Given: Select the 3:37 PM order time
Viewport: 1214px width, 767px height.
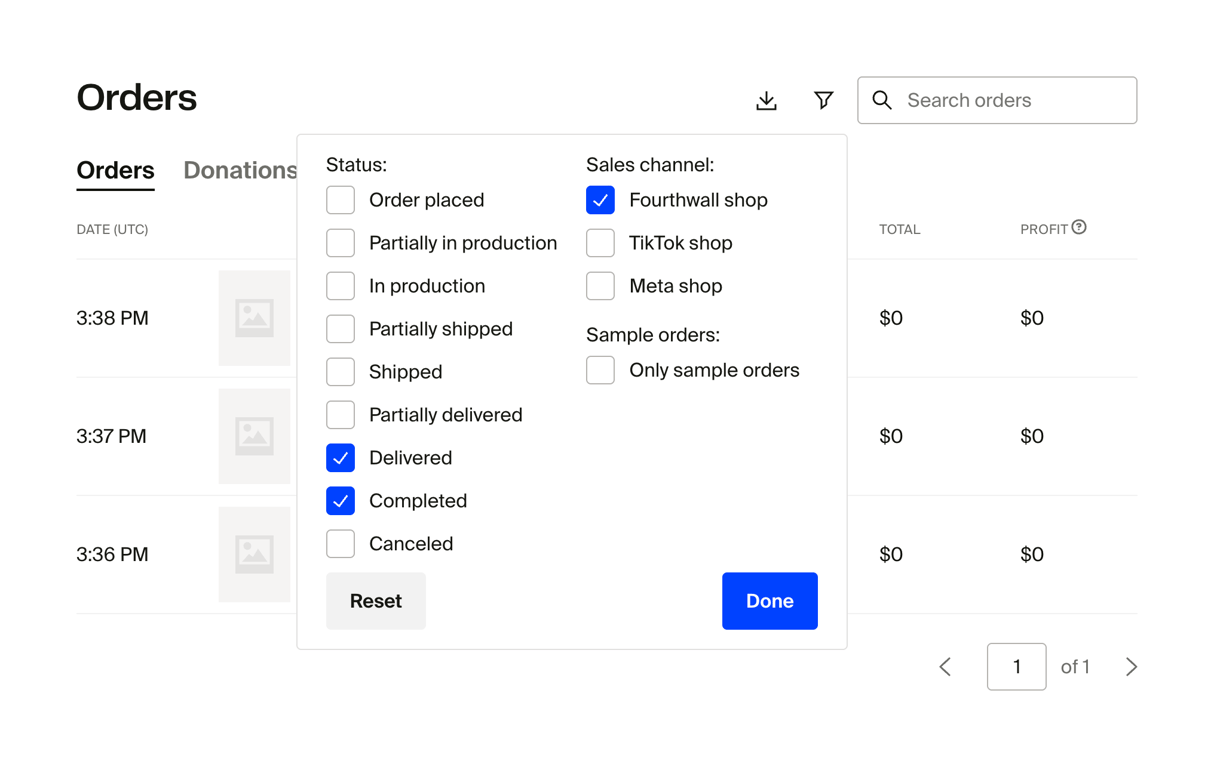Looking at the screenshot, I should point(111,436).
